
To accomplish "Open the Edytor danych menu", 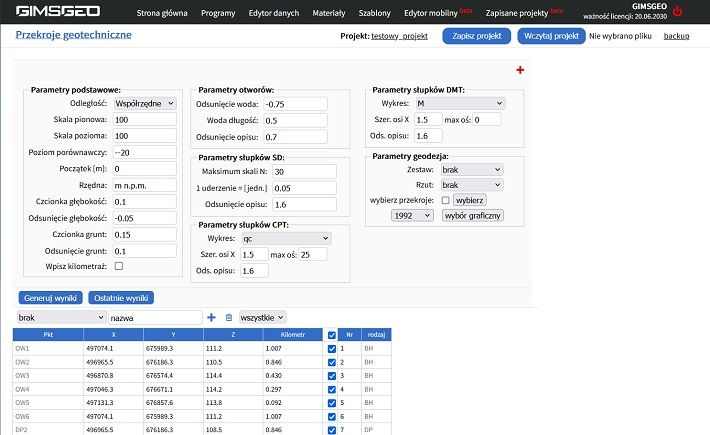I will (273, 13).
